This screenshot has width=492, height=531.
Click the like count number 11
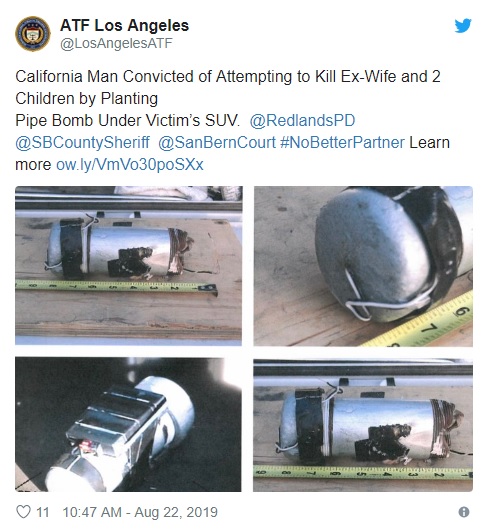tap(43, 512)
